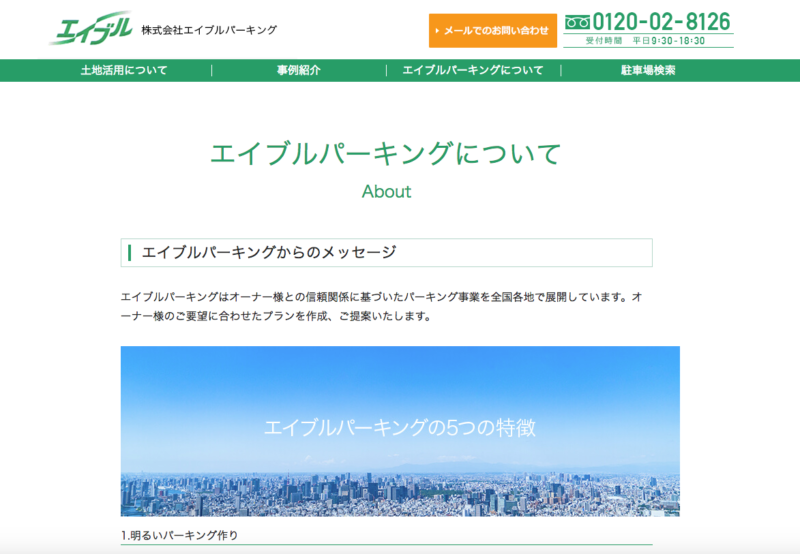Click the 株式会社エイブルパーキング company name text
Viewport: 800px width, 554px height.
[209, 30]
